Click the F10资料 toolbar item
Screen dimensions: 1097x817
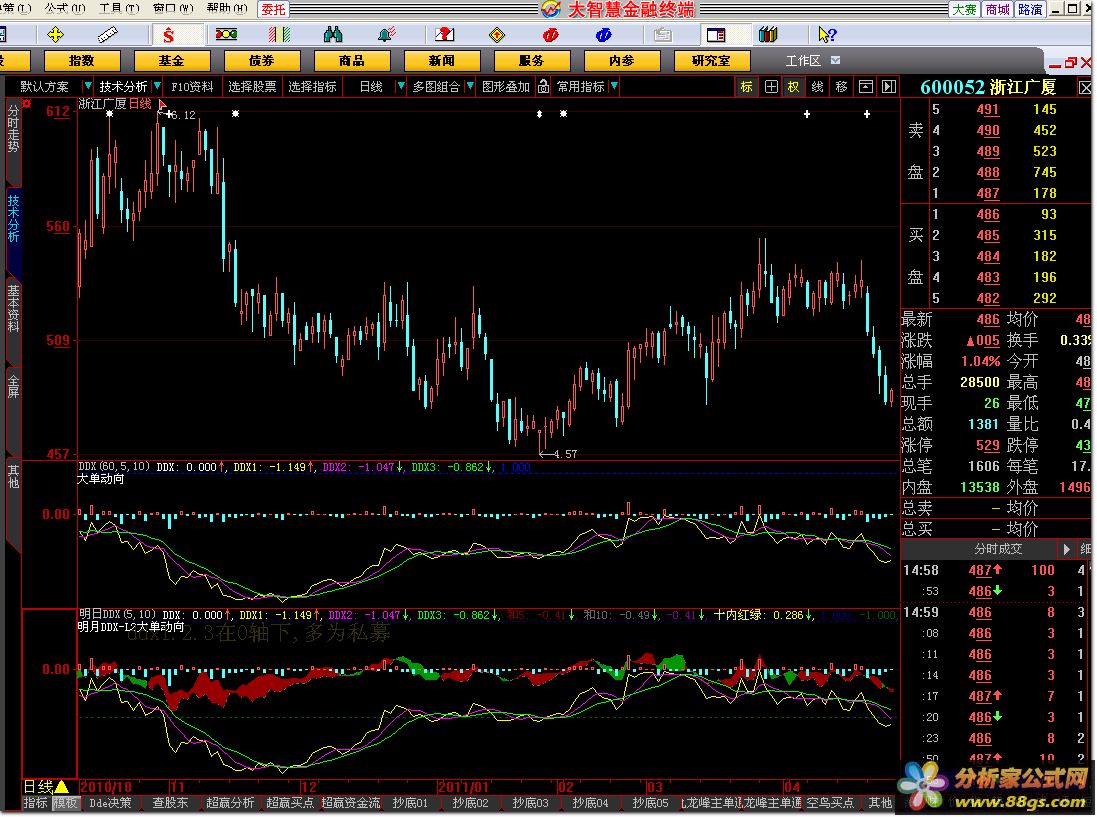point(192,87)
